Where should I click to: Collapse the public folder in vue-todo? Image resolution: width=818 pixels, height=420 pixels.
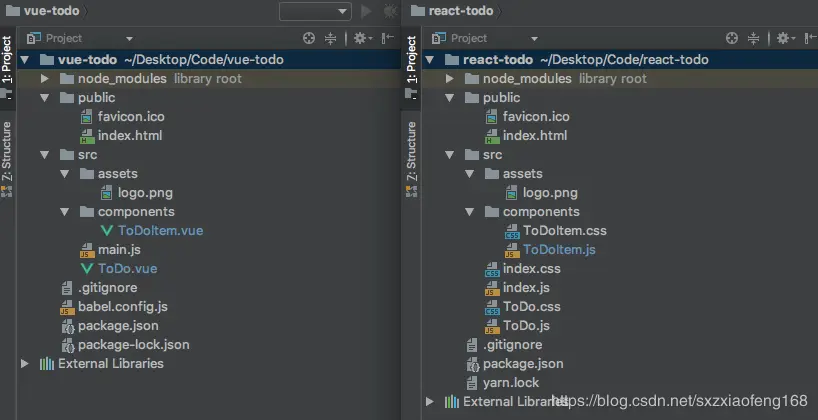pos(44,98)
